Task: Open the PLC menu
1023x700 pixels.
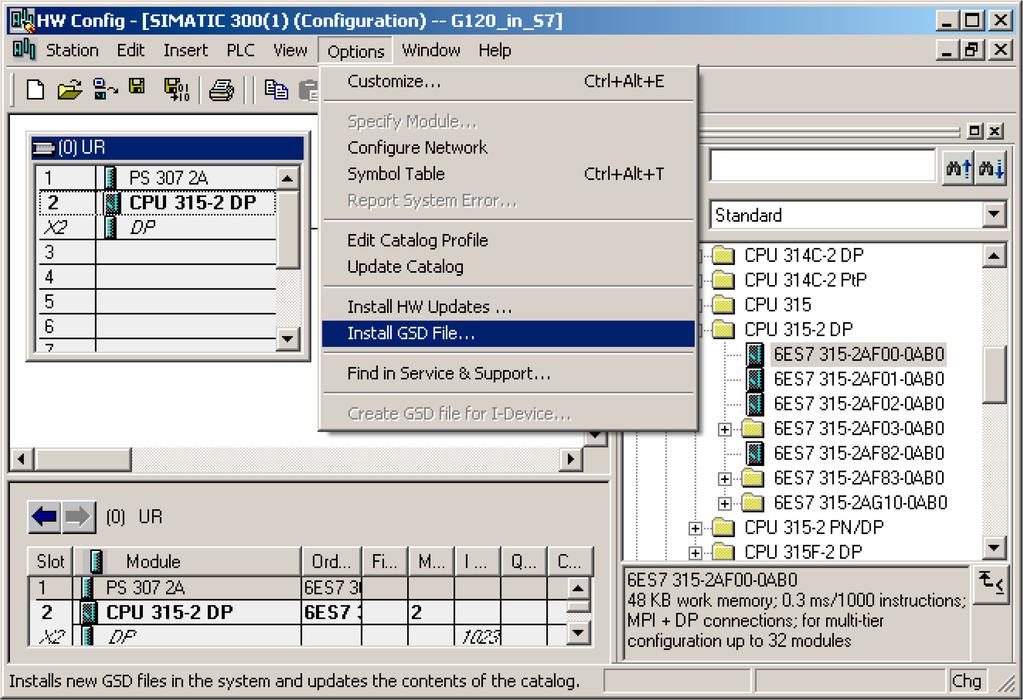Action: [x=240, y=50]
